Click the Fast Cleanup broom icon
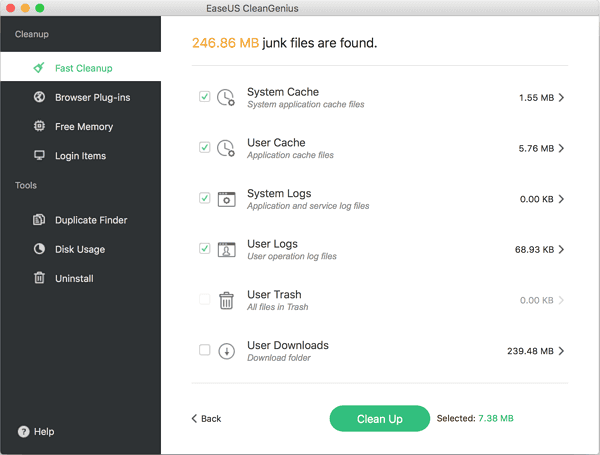The image size is (600, 455). pos(39,68)
